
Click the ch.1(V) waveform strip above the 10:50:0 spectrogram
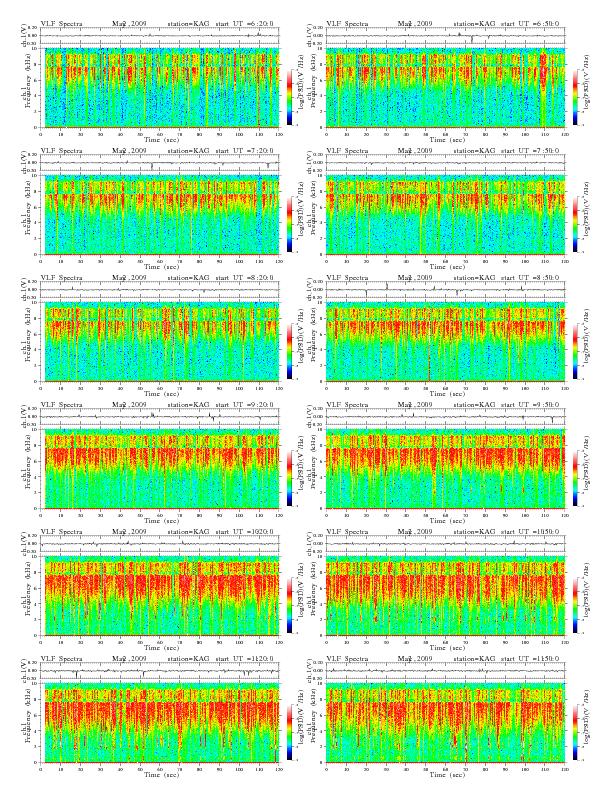[445, 543]
